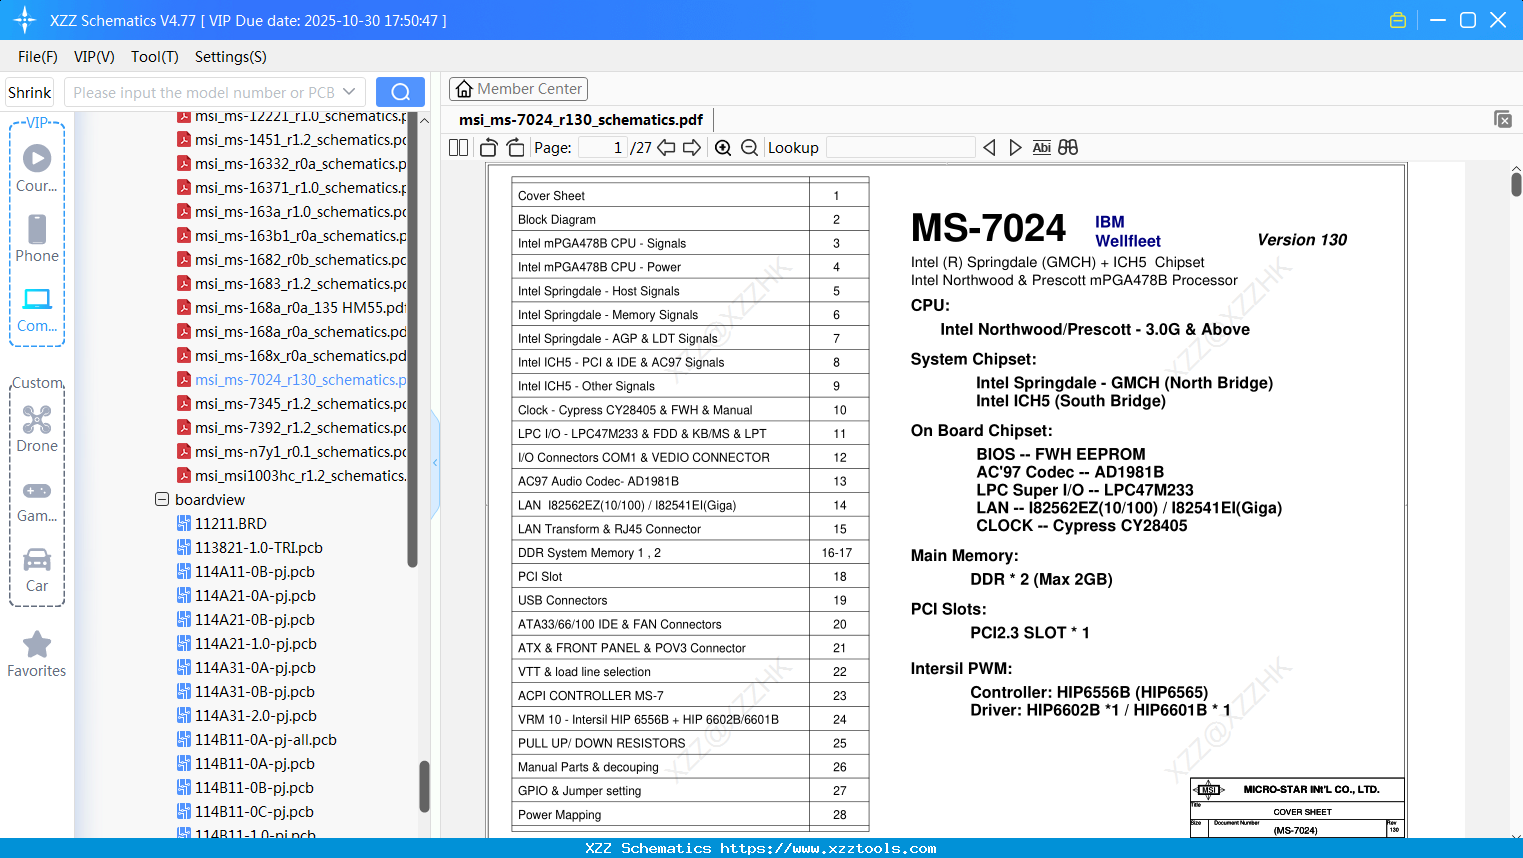The width and height of the screenshot is (1523, 858).
Task: Click the document viewer scrollbar thumb
Action: pos(1516,185)
